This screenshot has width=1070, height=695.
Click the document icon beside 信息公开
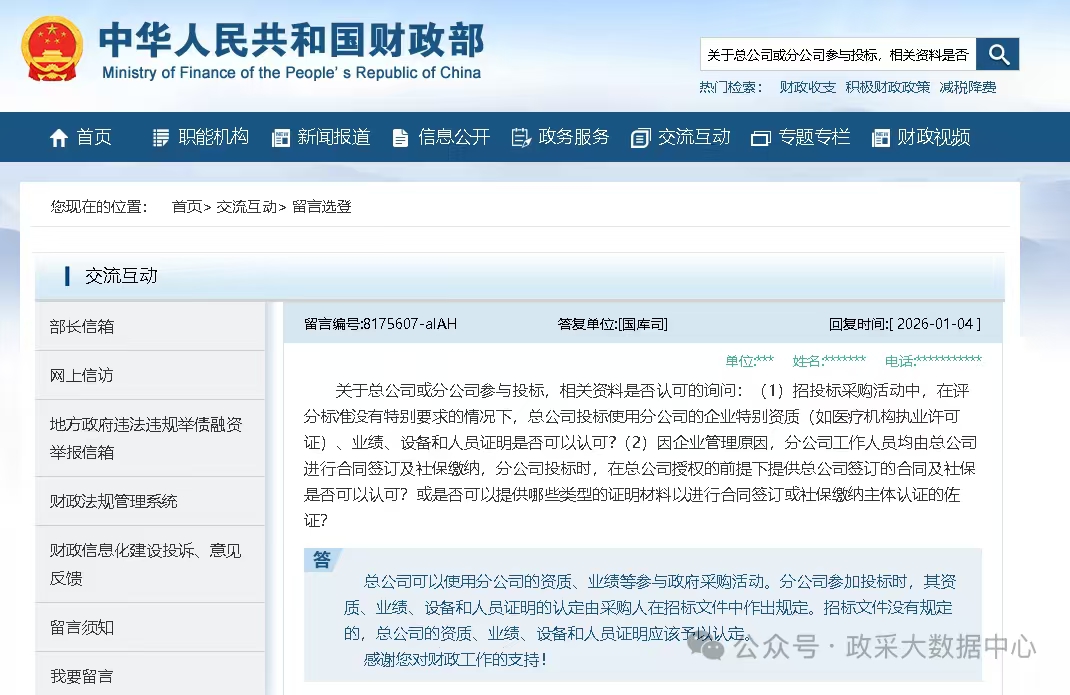[x=401, y=138]
